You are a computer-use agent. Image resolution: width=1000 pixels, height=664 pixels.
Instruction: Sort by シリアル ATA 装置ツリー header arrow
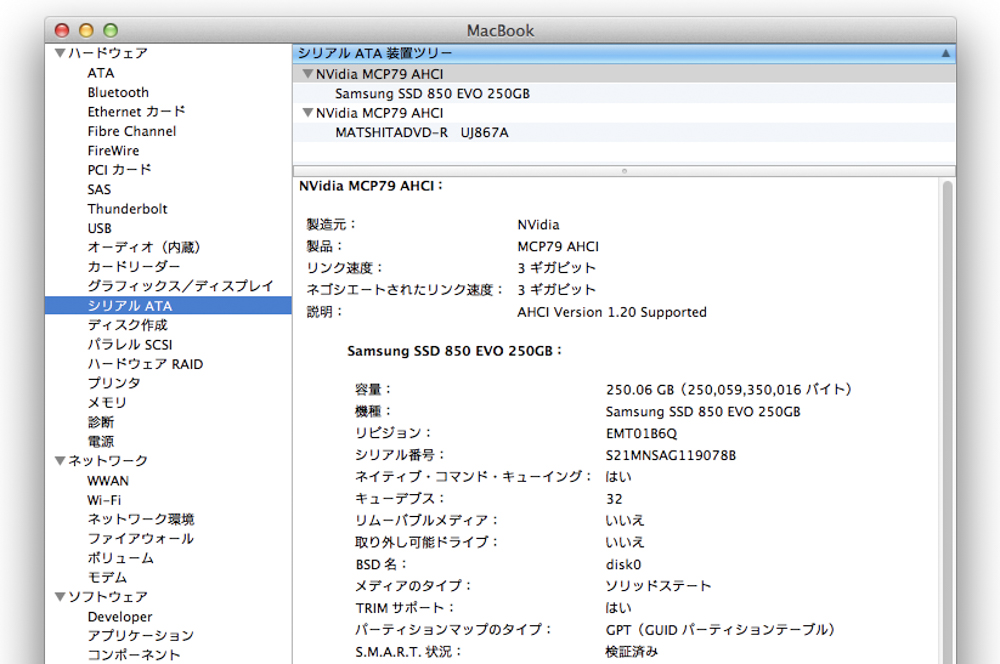(x=946, y=54)
